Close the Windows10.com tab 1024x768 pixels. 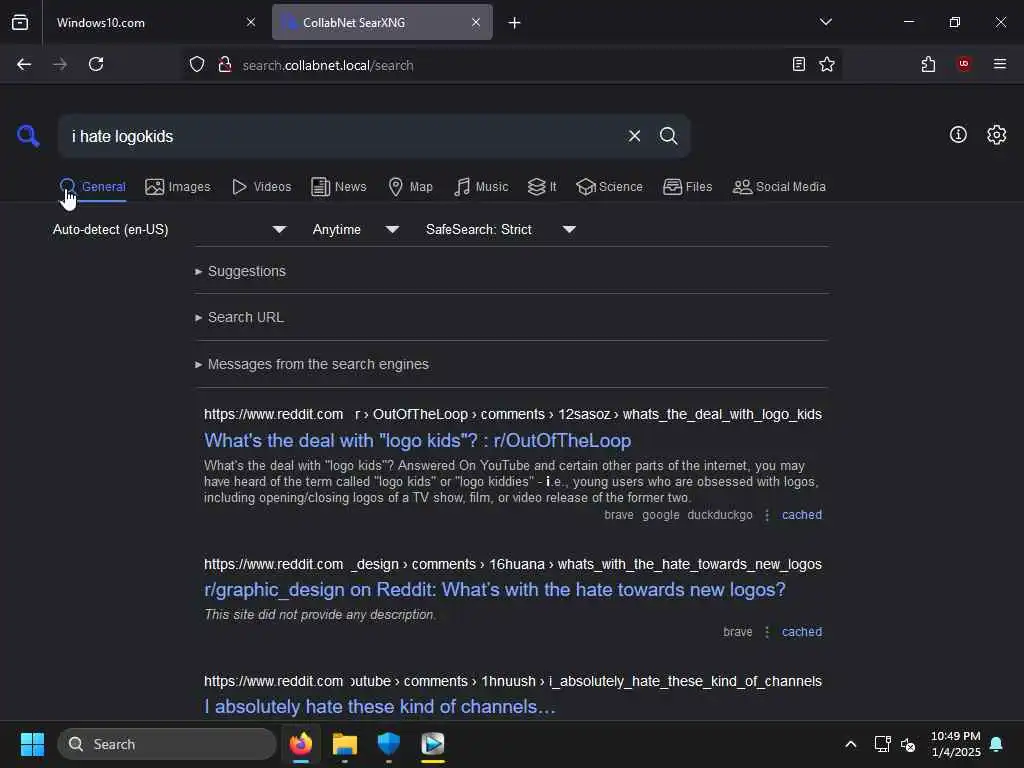(251, 22)
